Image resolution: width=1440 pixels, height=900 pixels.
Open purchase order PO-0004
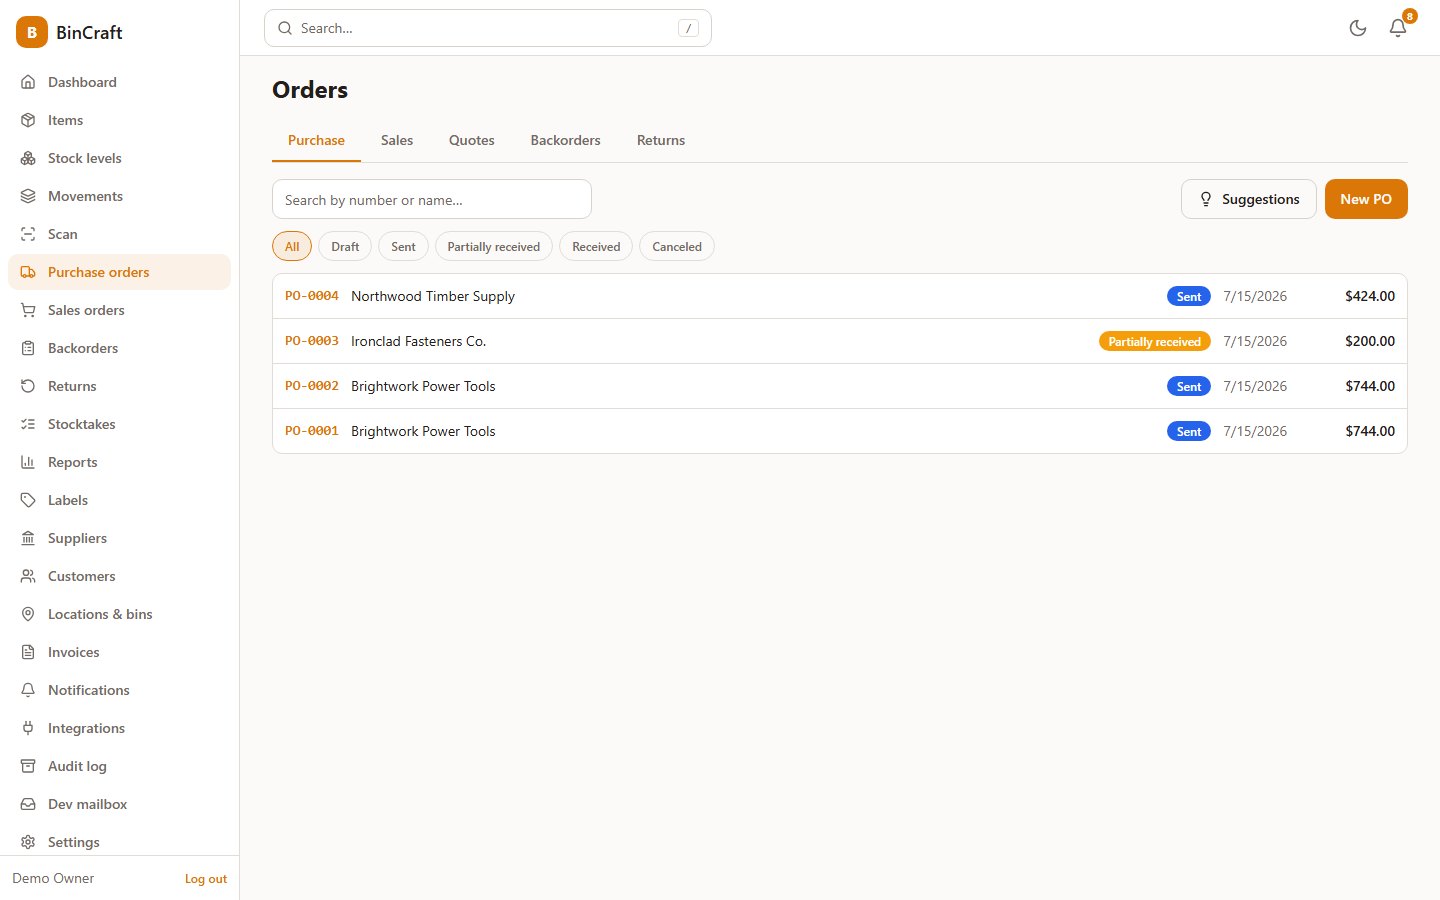point(840,296)
